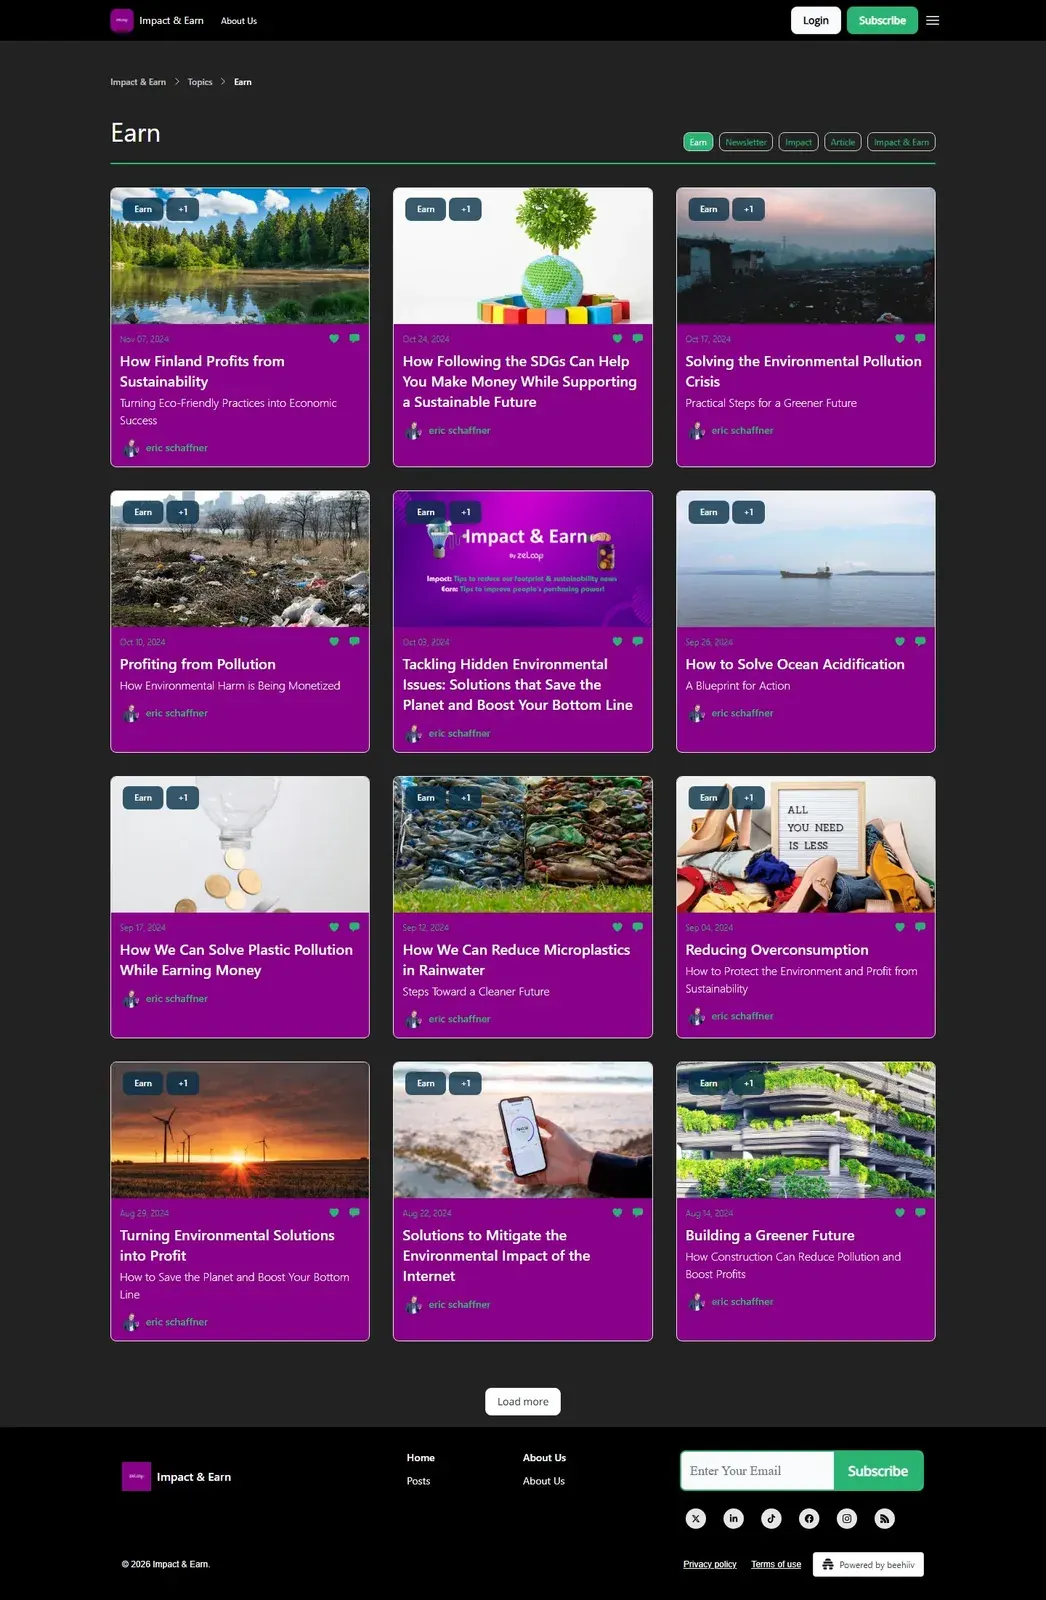Image resolution: width=1046 pixels, height=1600 pixels.
Task: Click the footer Impact & Earn logo
Action: click(177, 1476)
